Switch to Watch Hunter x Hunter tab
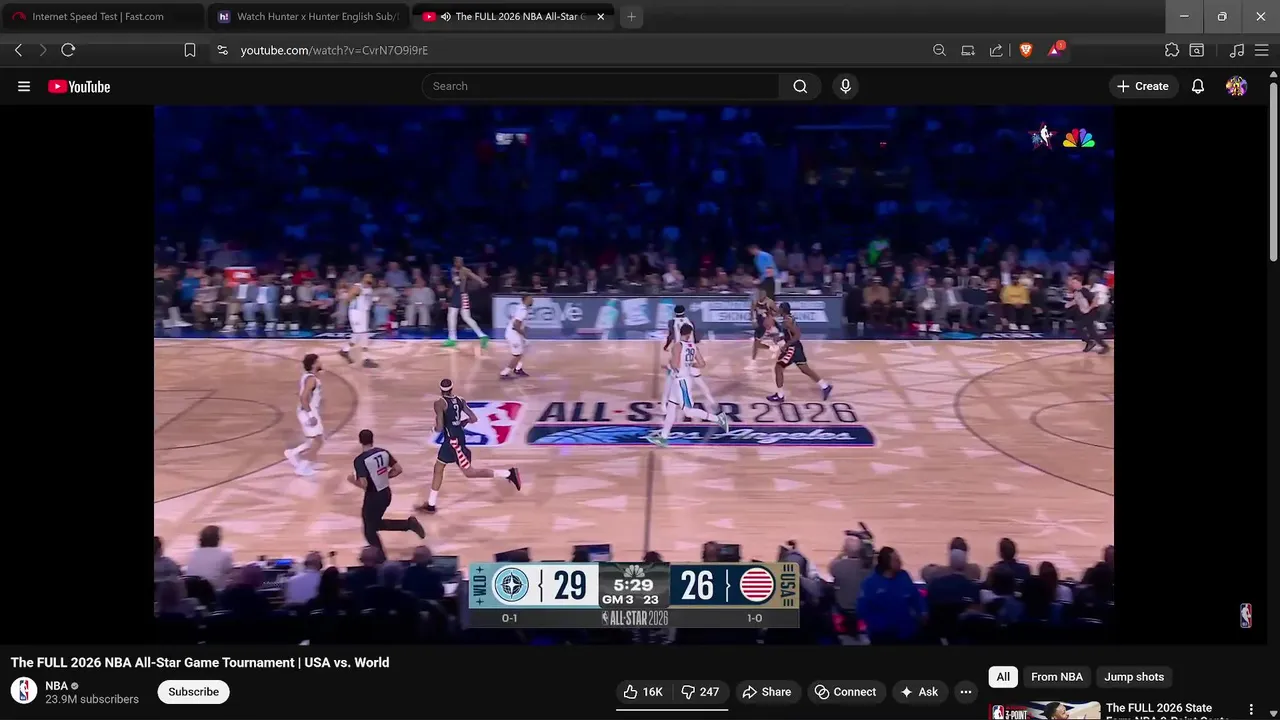 pyautogui.click(x=308, y=16)
